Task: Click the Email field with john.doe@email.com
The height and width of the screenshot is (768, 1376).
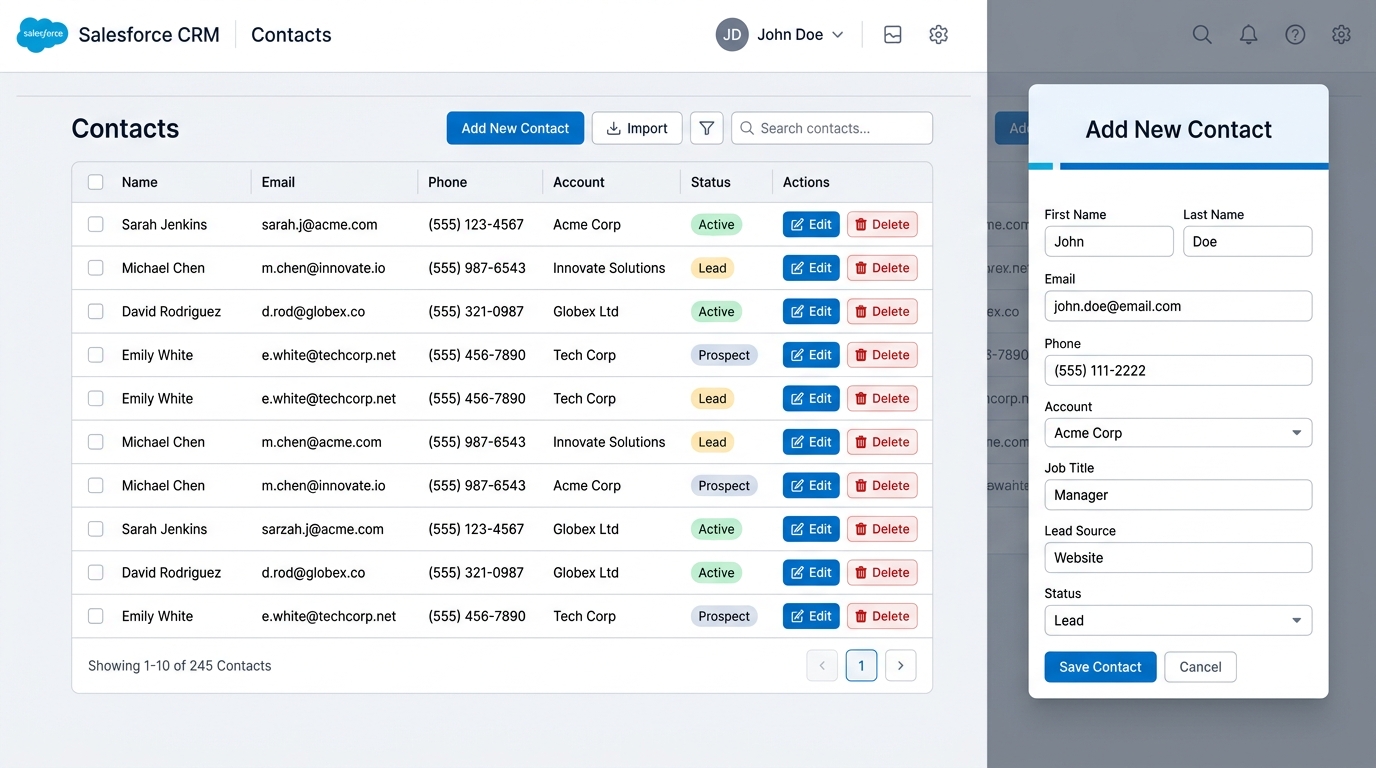Action: click(1178, 306)
